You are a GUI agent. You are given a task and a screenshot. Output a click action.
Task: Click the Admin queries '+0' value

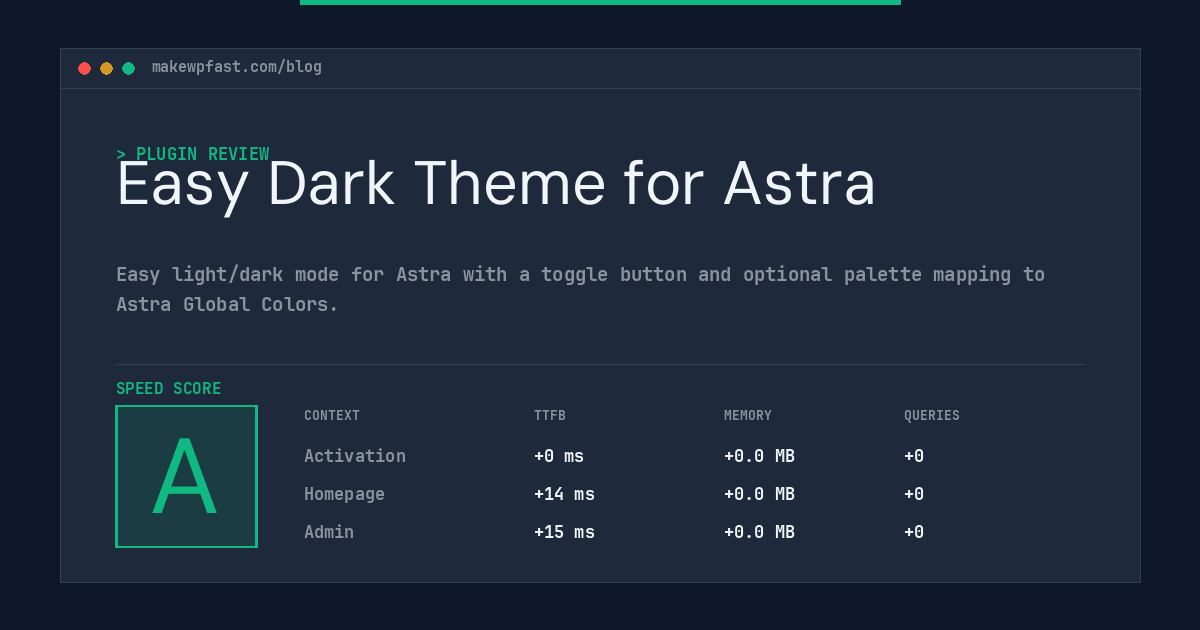coord(914,532)
